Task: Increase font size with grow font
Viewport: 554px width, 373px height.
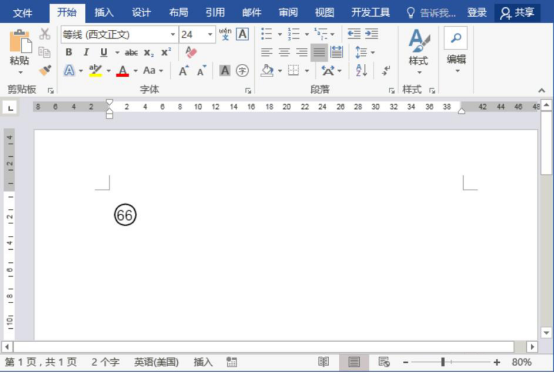Action: 183,71
